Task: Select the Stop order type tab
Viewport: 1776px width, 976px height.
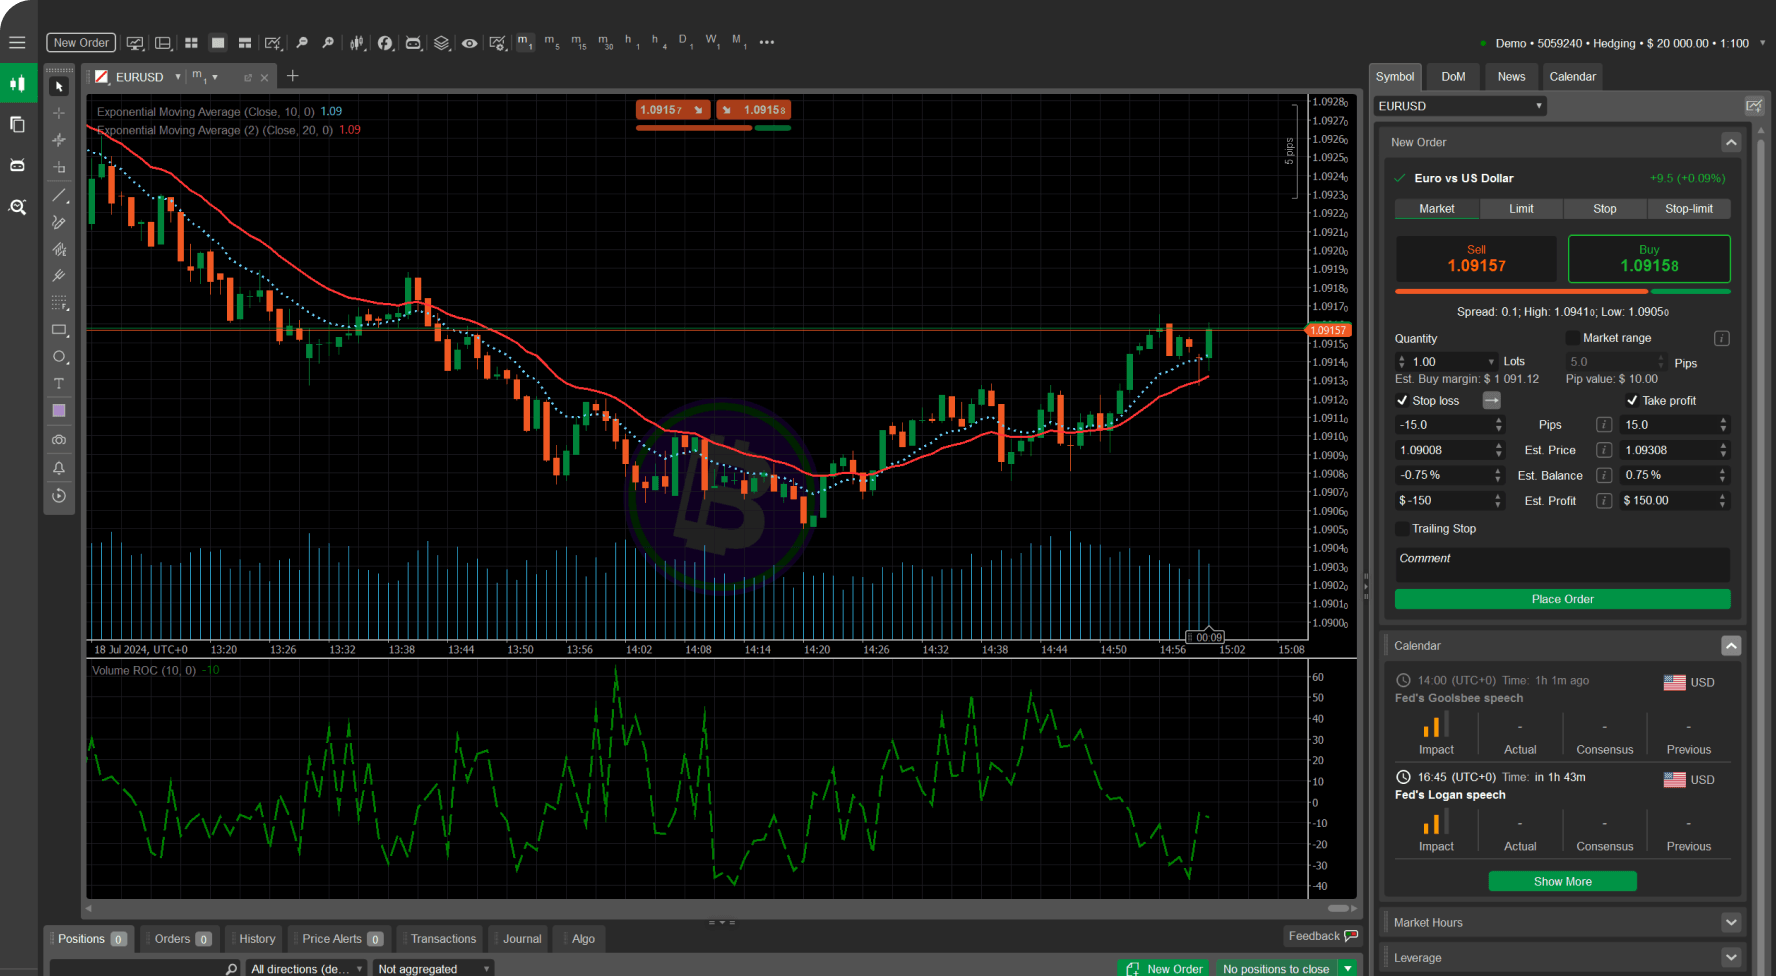Action: pos(1604,209)
